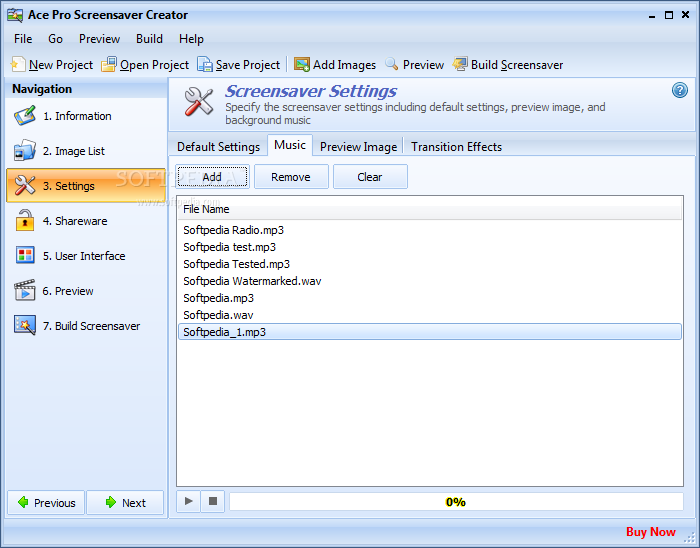The width and height of the screenshot is (700, 548).
Task: Go to Next step
Action: coord(125,502)
